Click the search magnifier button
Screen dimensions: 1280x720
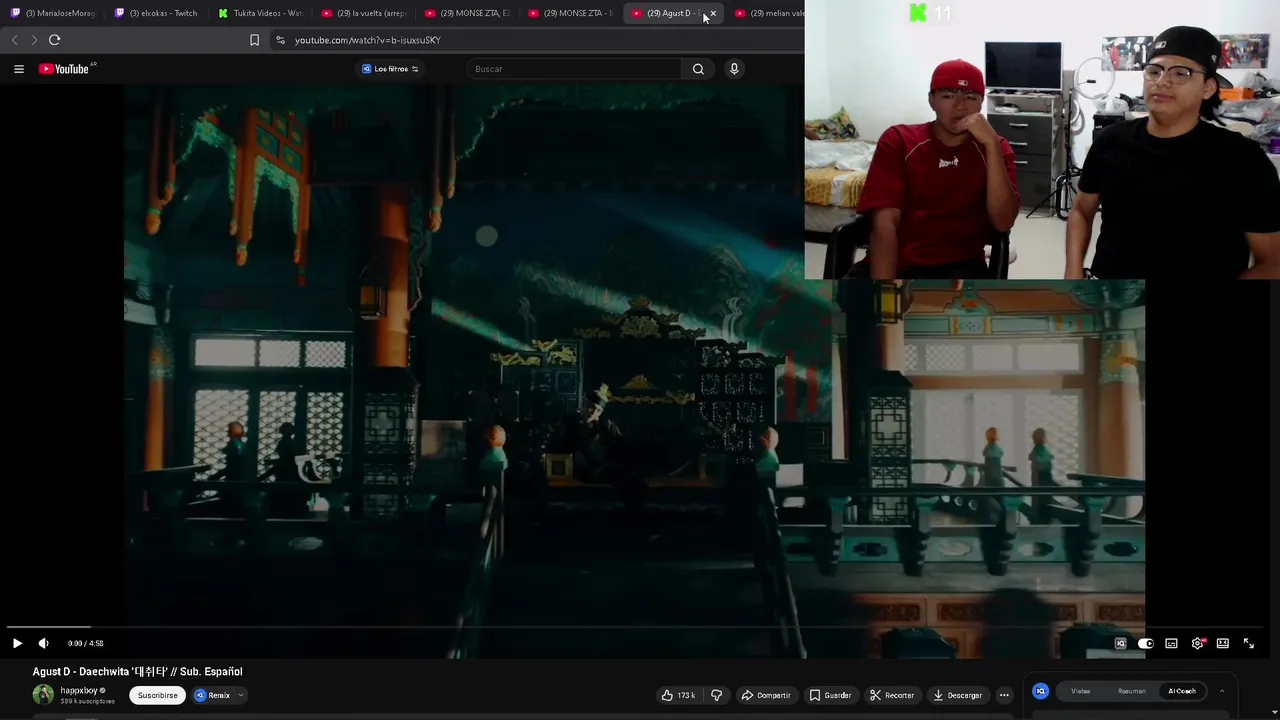point(698,69)
